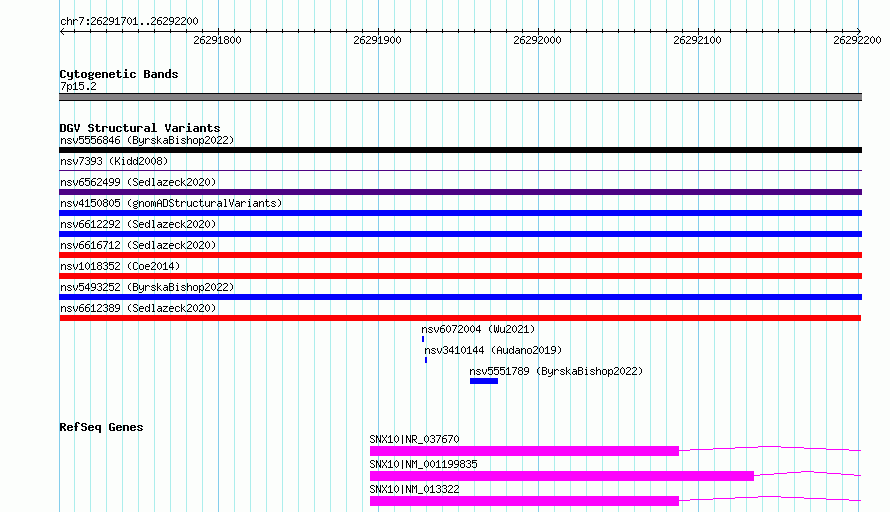The height and width of the screenshot is (512, 890).
Task: Click the black nsv5556846 variant bar
Action: point(460,150)
